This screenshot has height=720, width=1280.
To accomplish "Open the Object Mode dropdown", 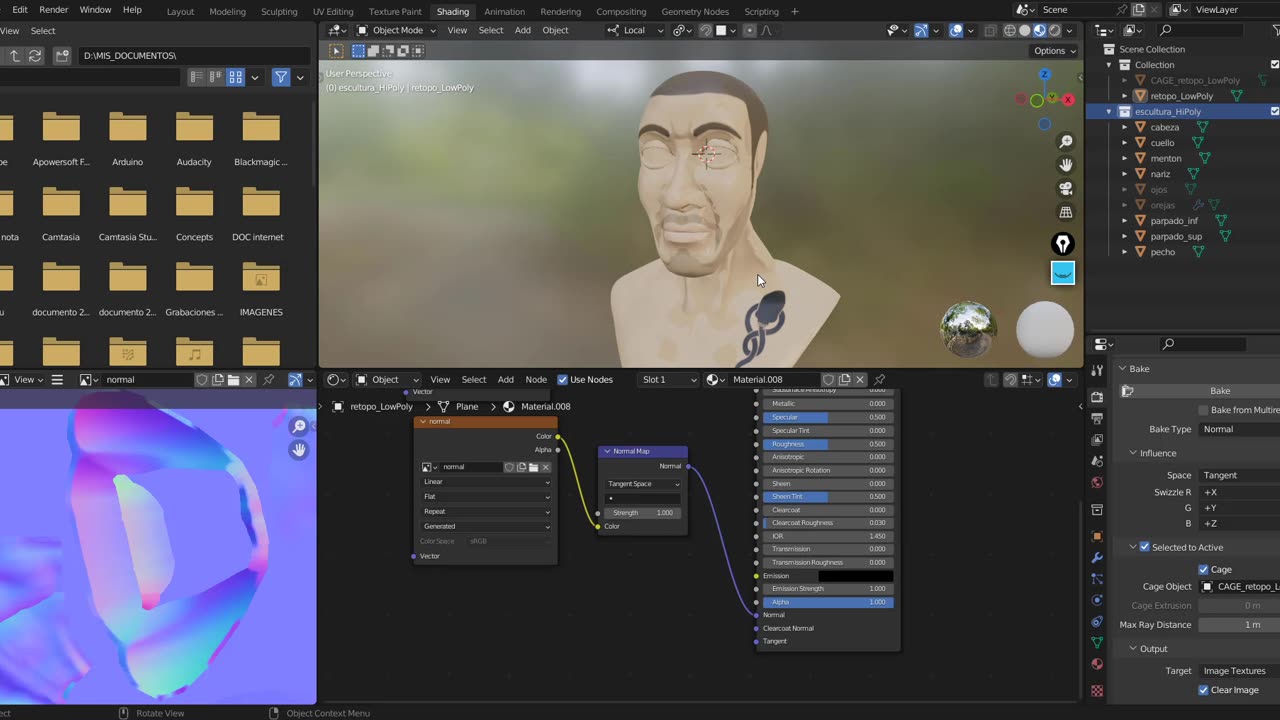I will 396,30.
